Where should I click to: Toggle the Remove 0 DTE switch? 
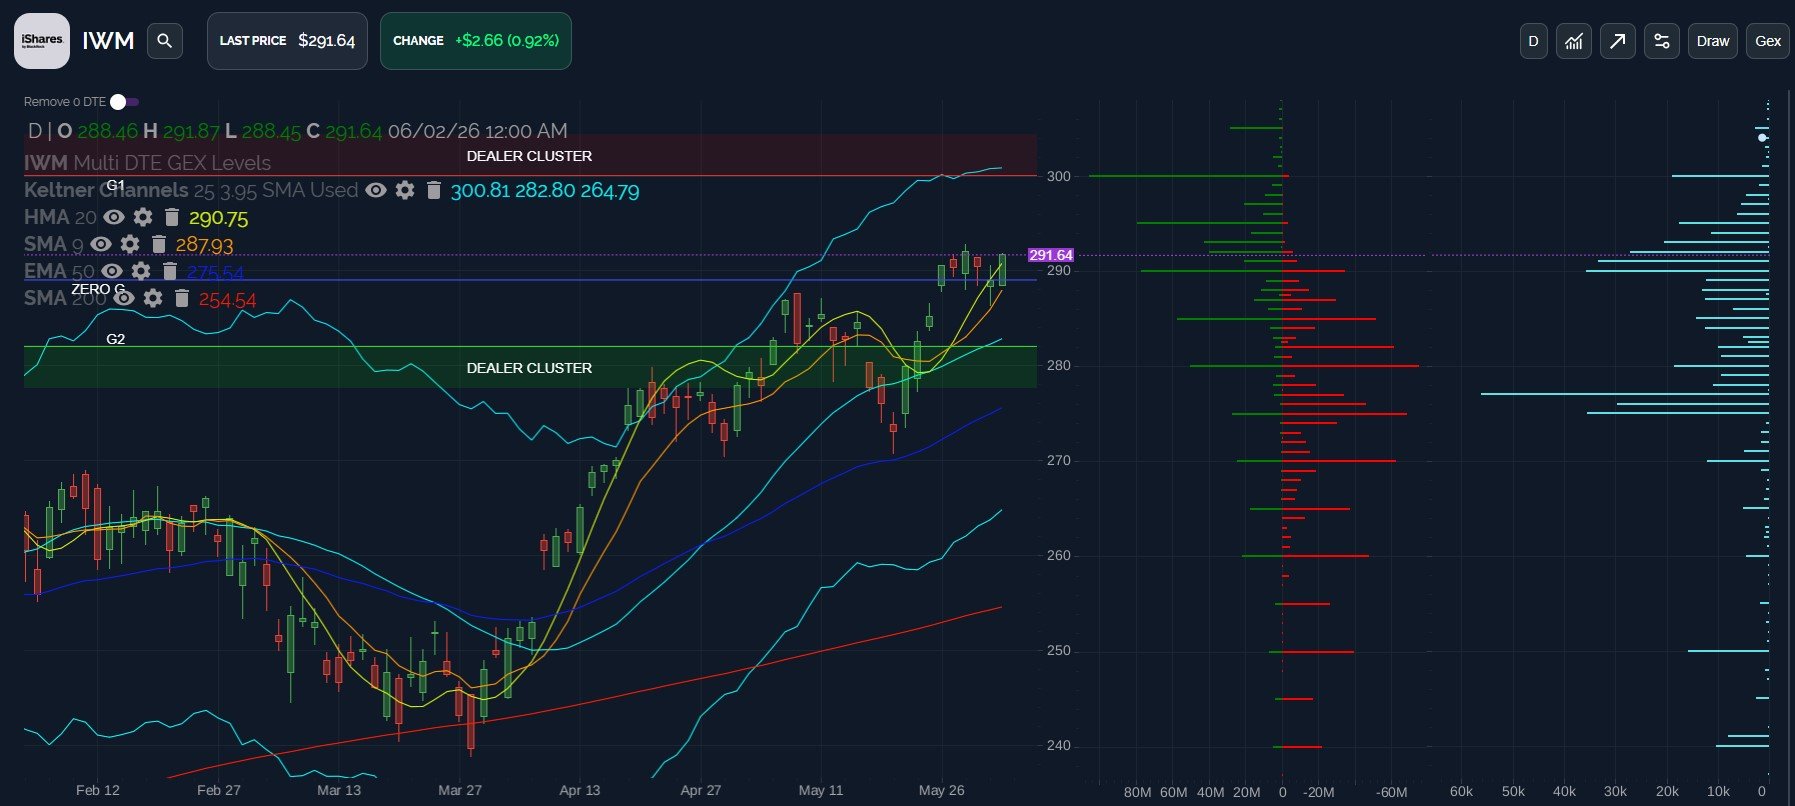click(x=124, y=102)
